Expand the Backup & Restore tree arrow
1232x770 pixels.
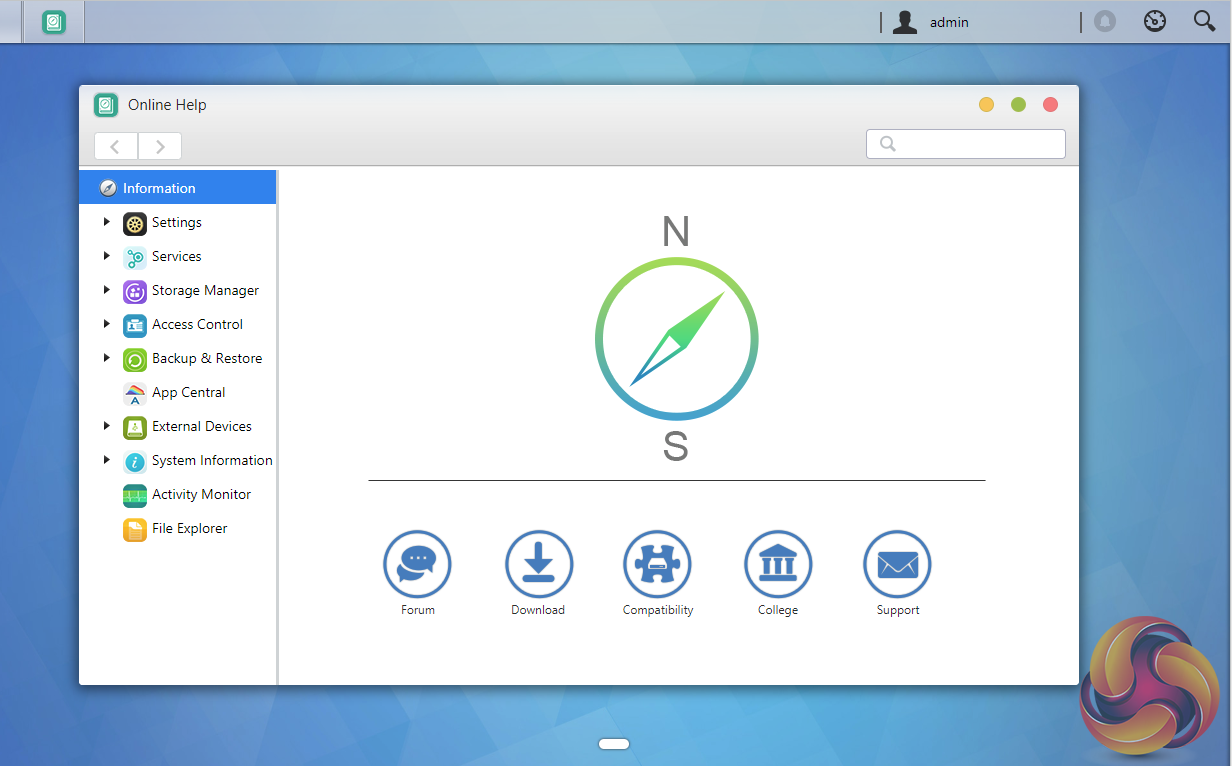pyautogui.click(x=107, y=358)
